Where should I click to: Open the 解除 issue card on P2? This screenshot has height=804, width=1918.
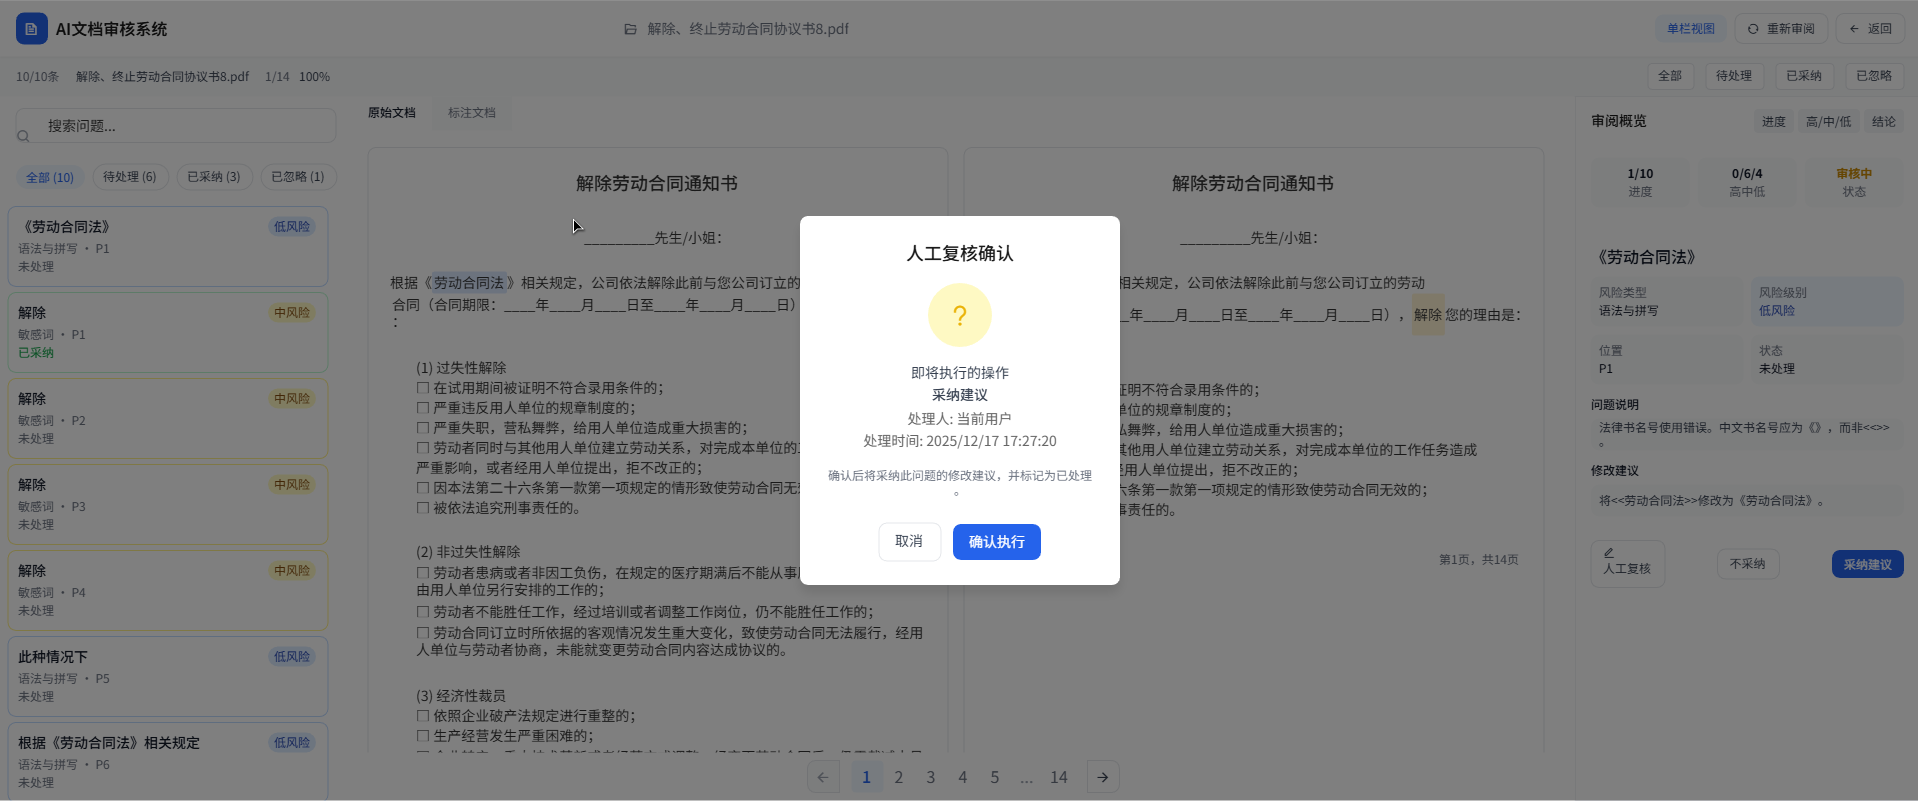168,419
